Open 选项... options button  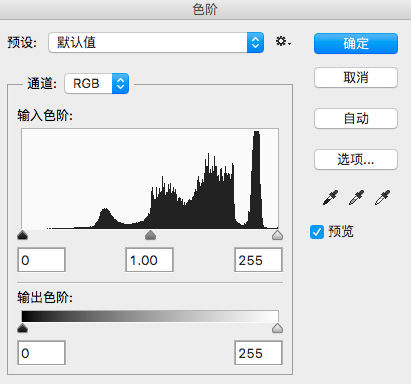[356, 160]
